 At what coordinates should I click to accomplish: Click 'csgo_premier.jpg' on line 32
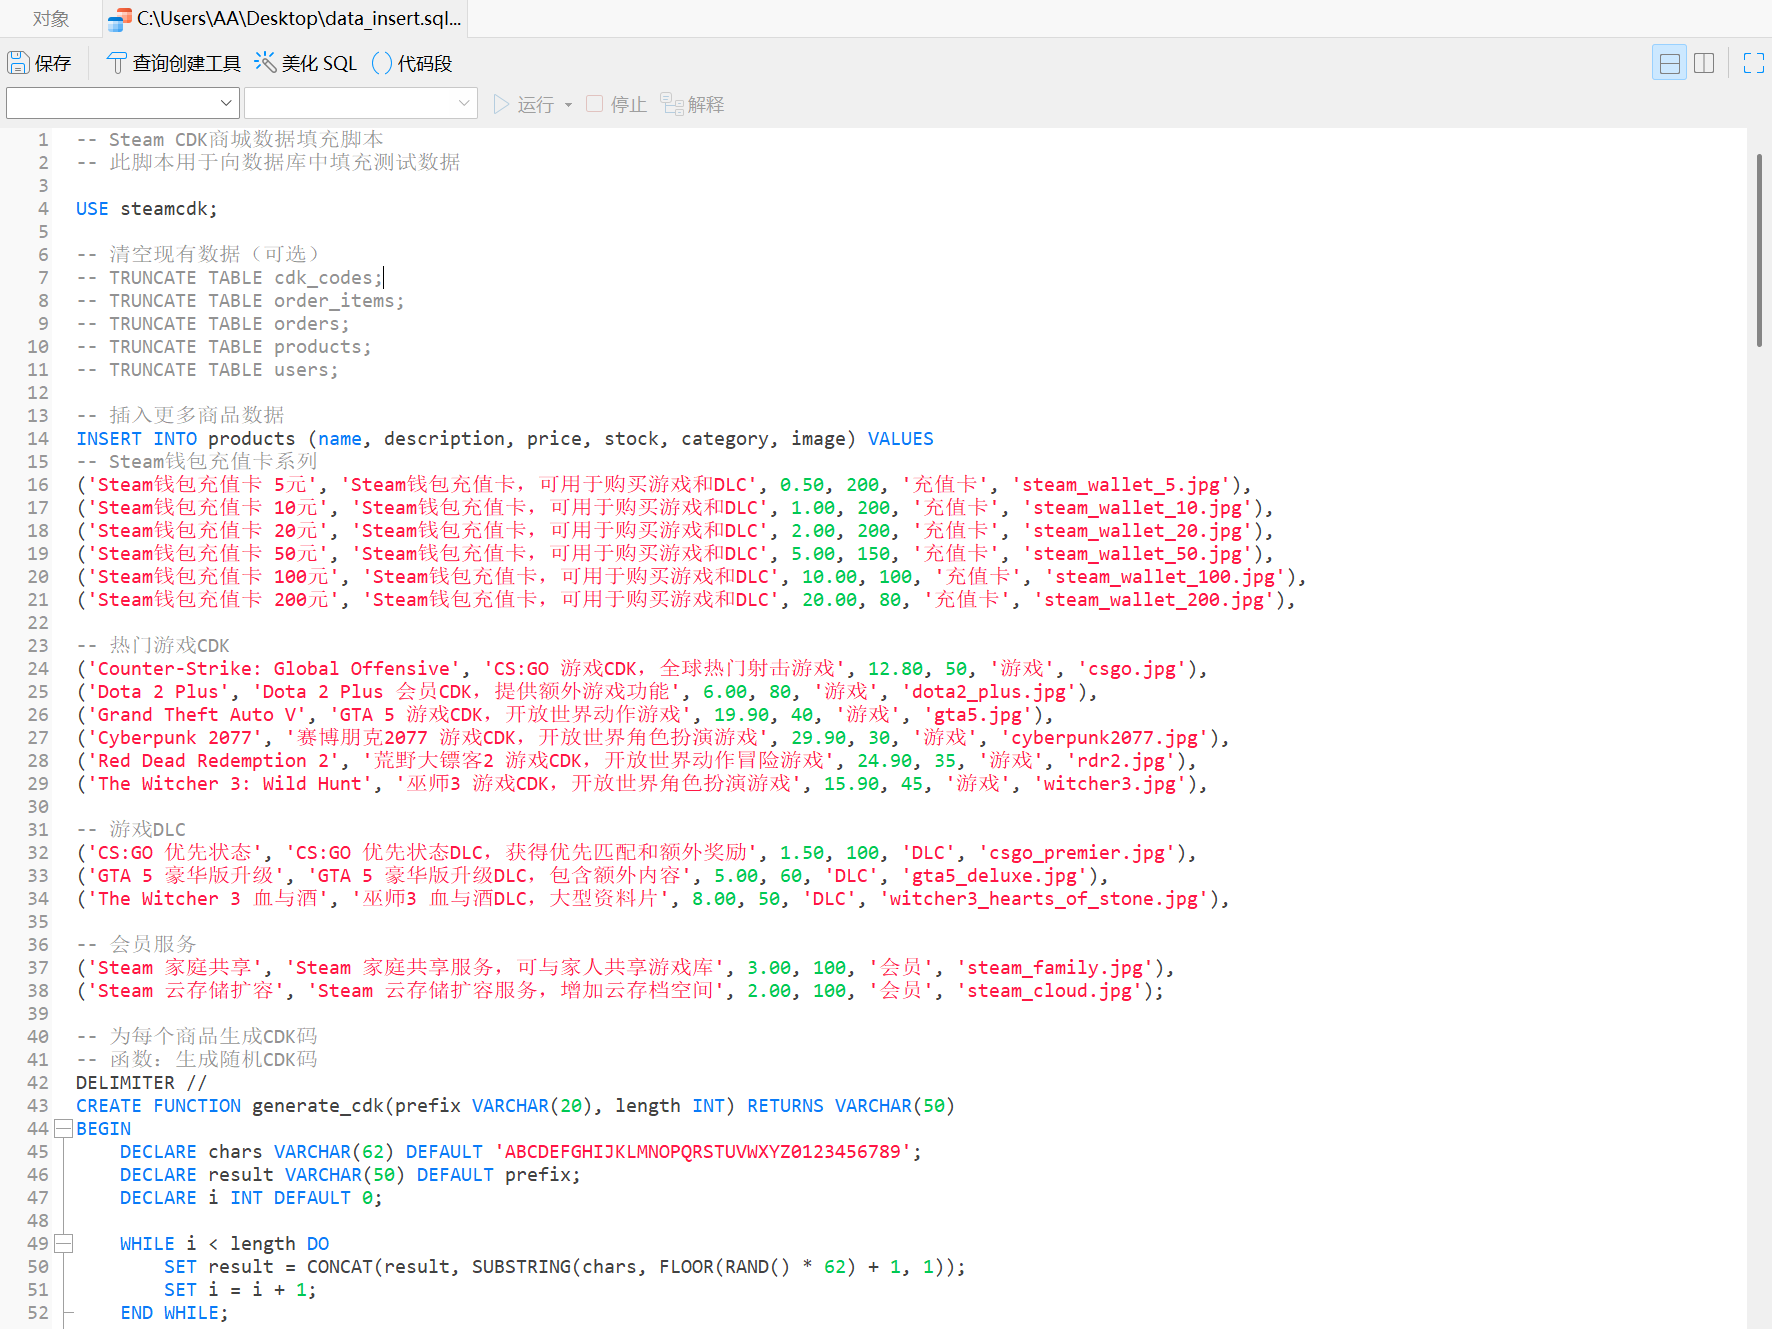[1077, 853]
